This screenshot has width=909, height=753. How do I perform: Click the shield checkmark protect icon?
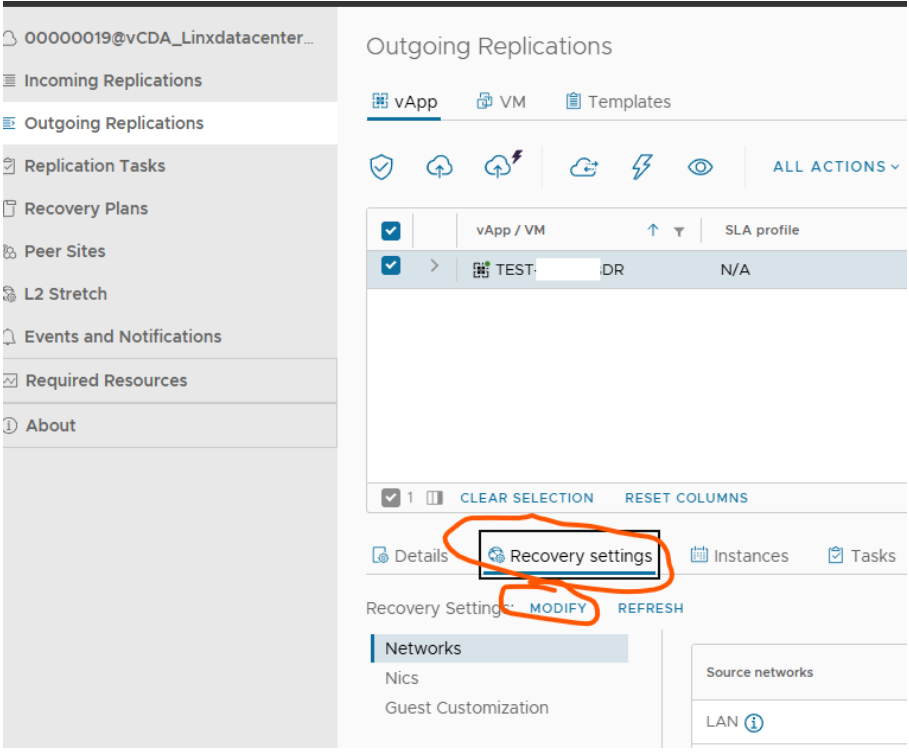pos(381,167)
